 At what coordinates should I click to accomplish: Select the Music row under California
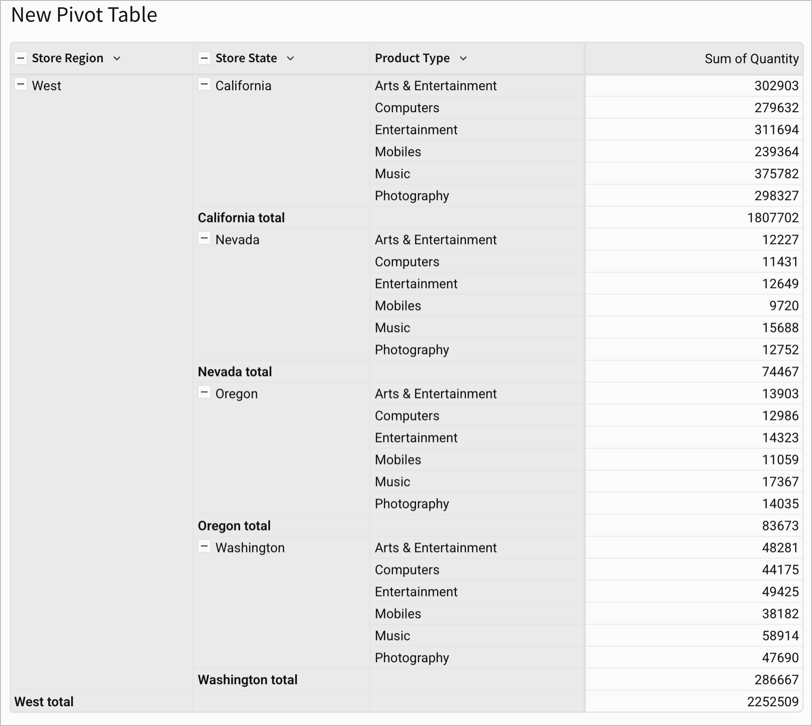[393, 173]
